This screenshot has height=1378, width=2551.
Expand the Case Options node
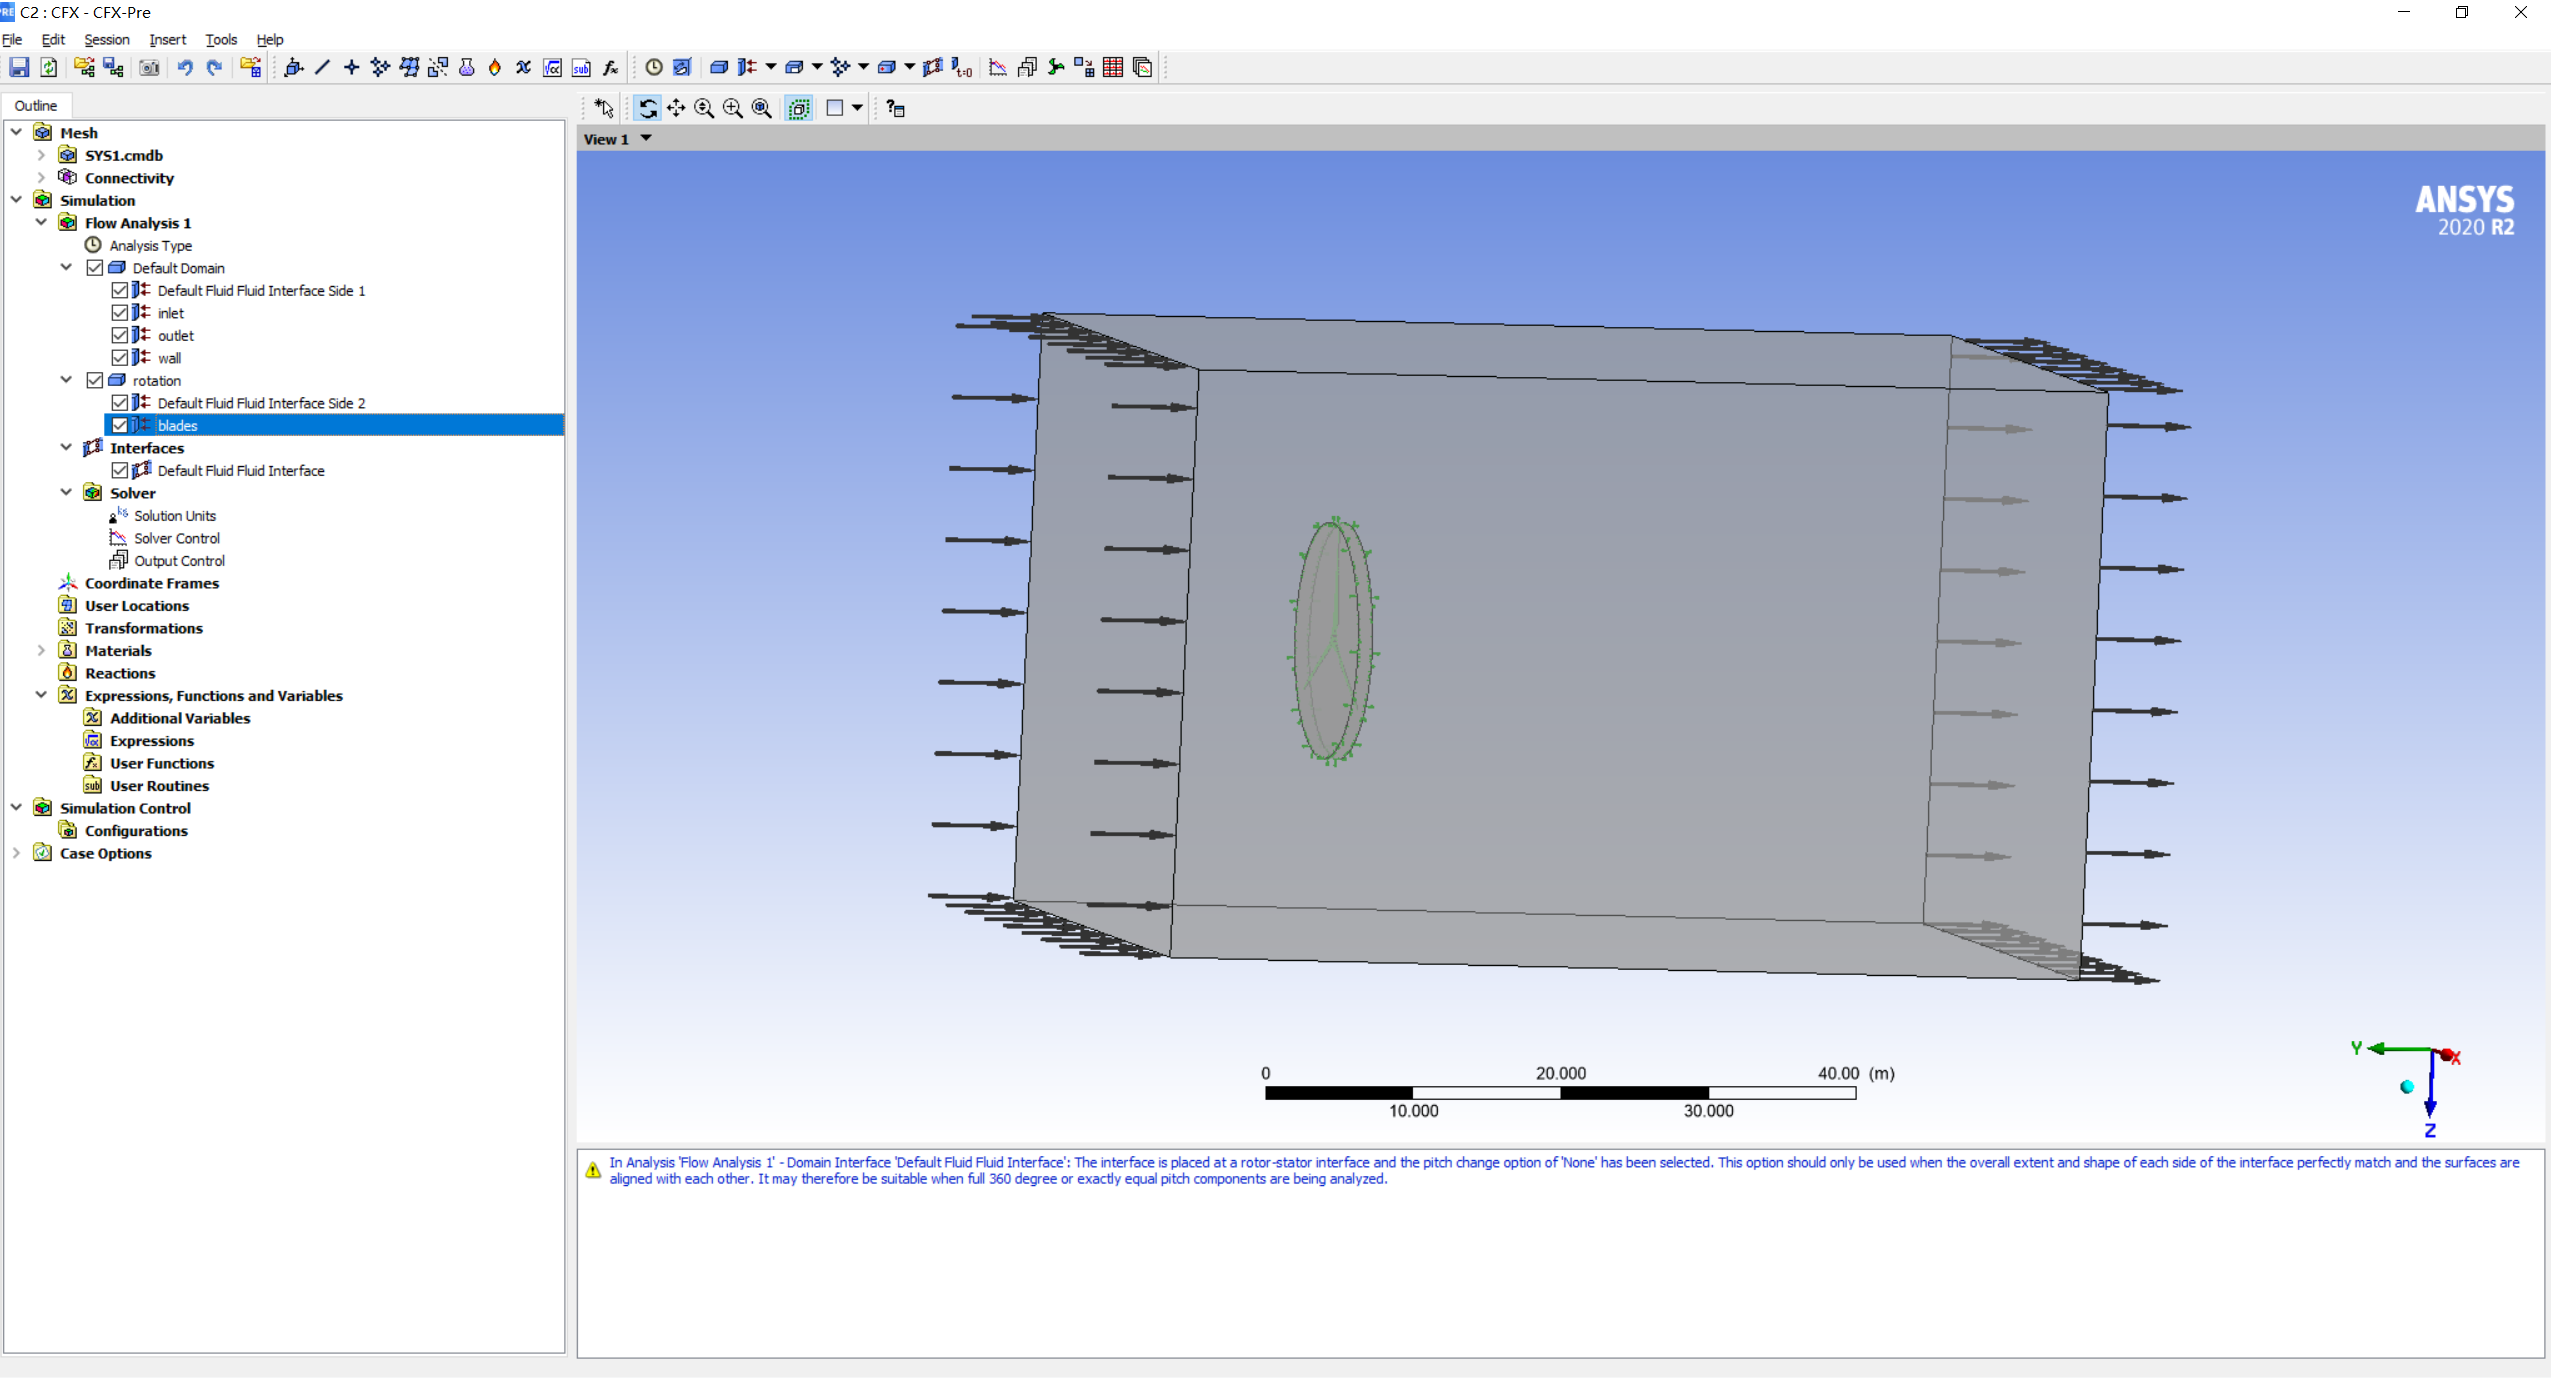click(x=16, y=853)
